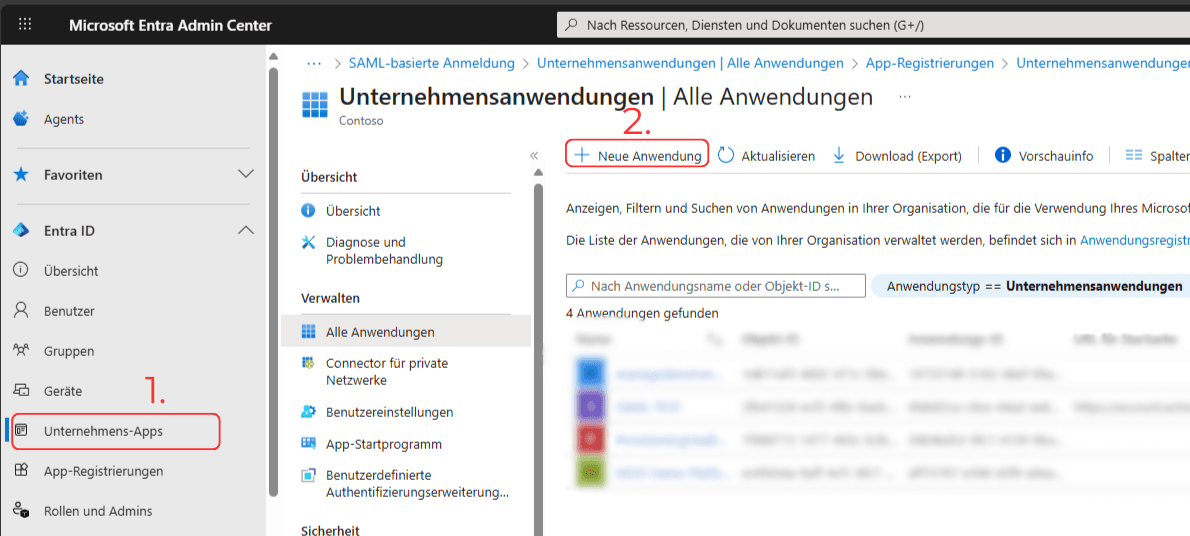Viewport: 1190px width, 536px height.
Task: Expand the Favoriten section chevron
Action: point(246,174)
